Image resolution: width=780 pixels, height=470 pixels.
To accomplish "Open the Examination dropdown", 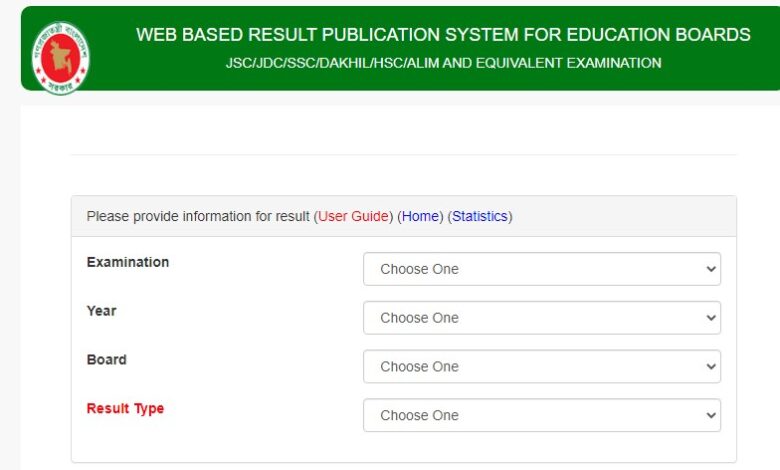I will 542,269.
